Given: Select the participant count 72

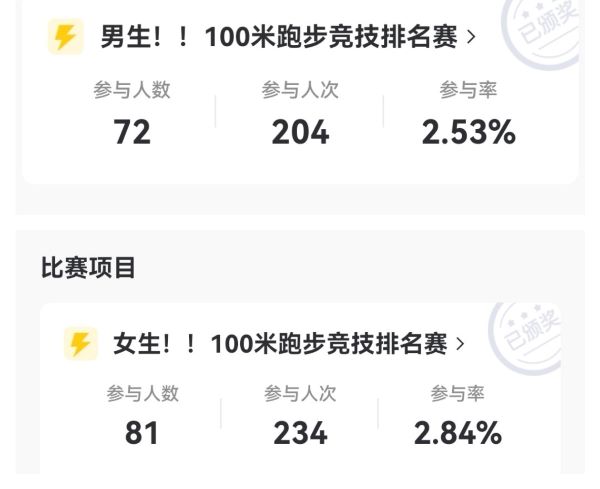Looking at the screenshot, I should 132,131.
